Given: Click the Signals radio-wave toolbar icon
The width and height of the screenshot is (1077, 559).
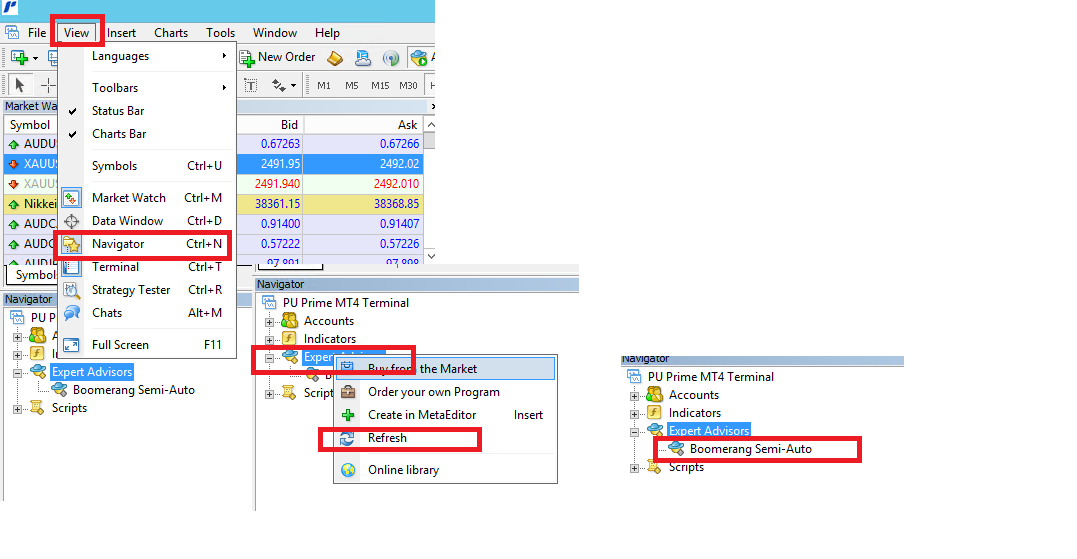Looking at the screenshot, I should coord(391,58).
